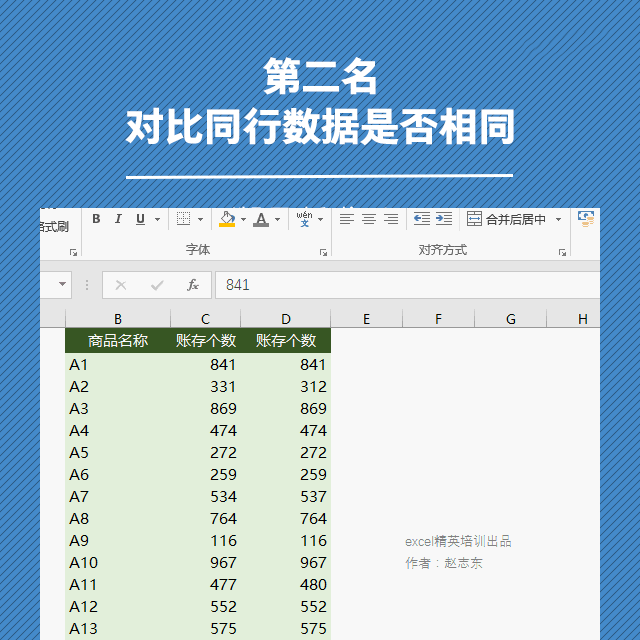Toggle Italic formatting
This screenshot has width=640, height=640.
click(118, 219)
